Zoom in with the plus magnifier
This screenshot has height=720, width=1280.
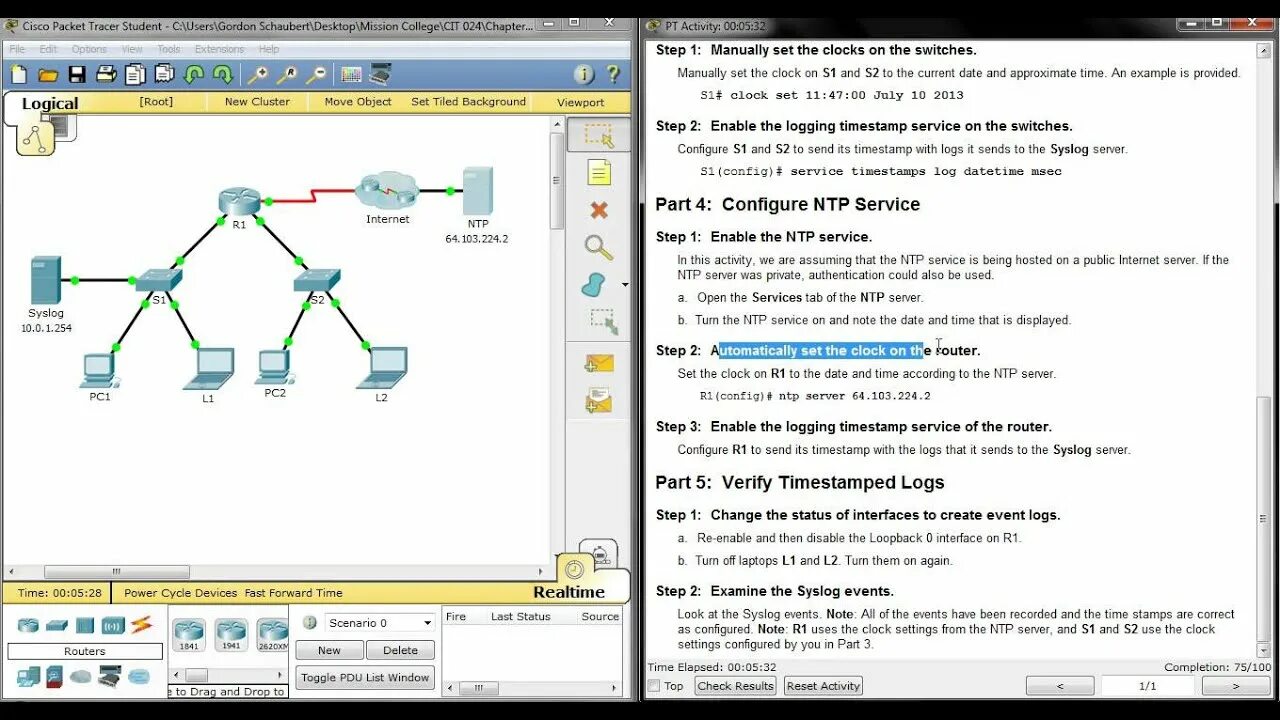coord(258,74)
